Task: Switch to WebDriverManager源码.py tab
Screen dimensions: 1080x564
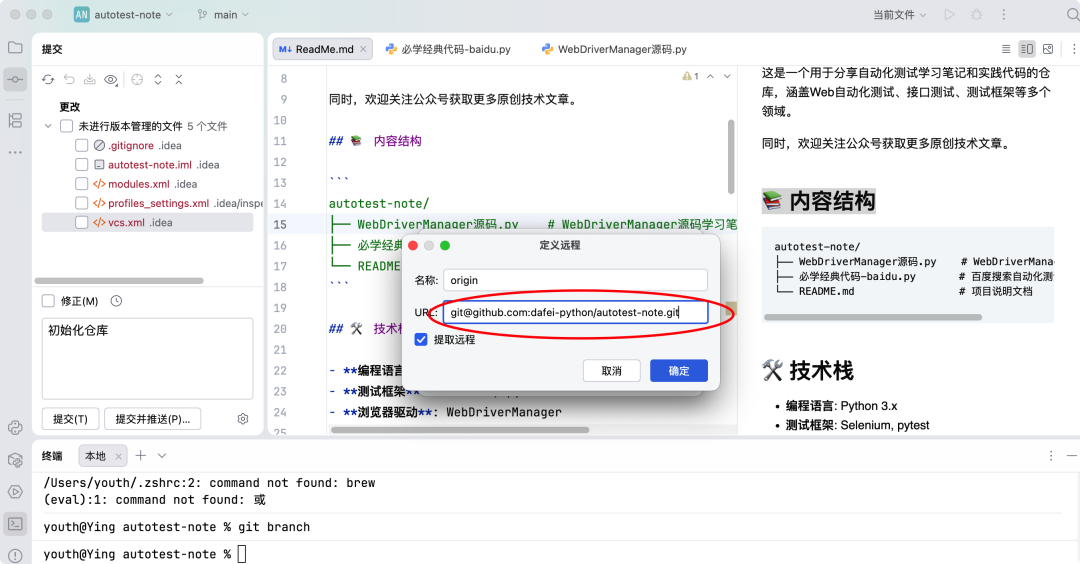Action: coord(614,49)
